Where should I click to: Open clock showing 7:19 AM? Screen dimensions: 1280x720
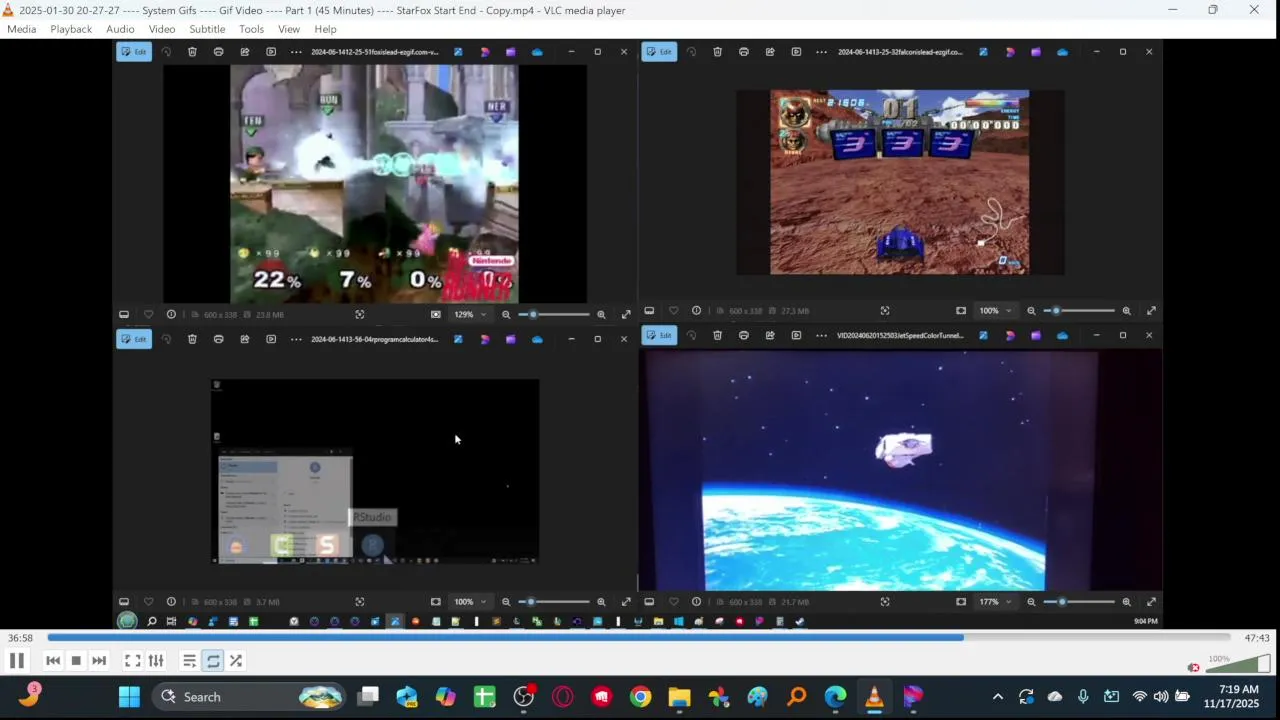click(1232, 697)
